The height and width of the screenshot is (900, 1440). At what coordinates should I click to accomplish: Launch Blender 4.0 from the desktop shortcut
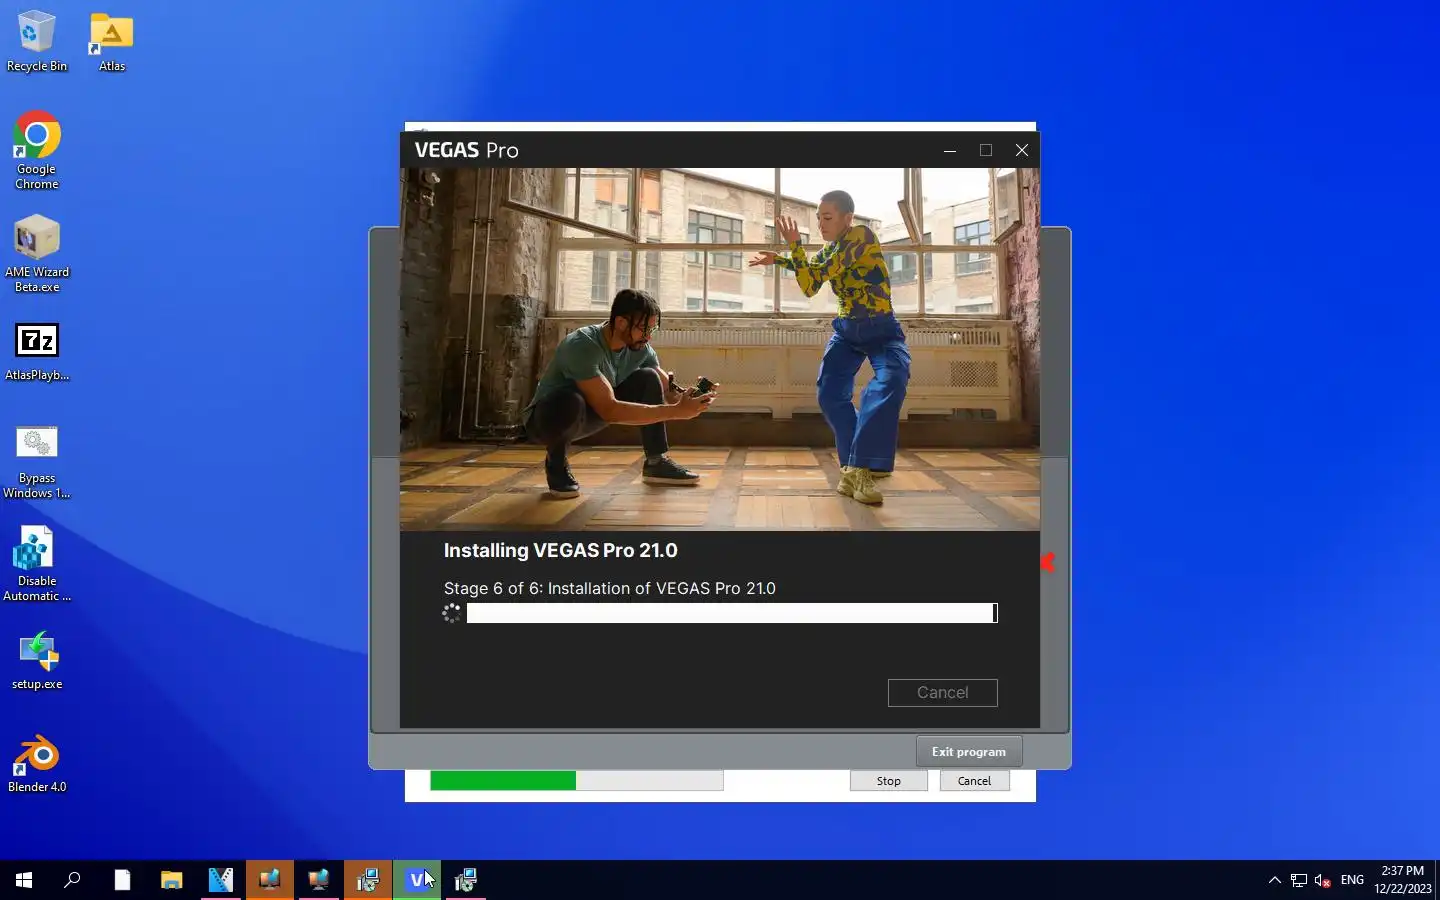pyautogui.click(x=37, y=765)
